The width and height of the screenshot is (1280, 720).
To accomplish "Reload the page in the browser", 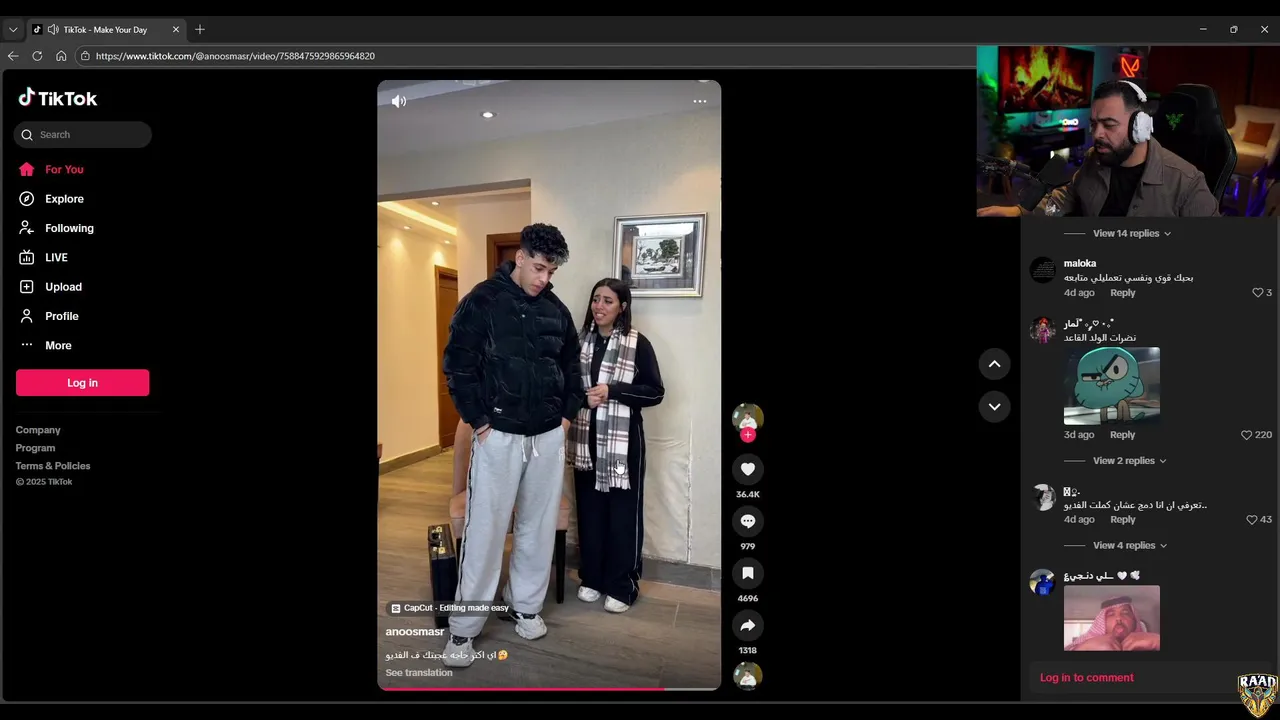I will point(37,56).
